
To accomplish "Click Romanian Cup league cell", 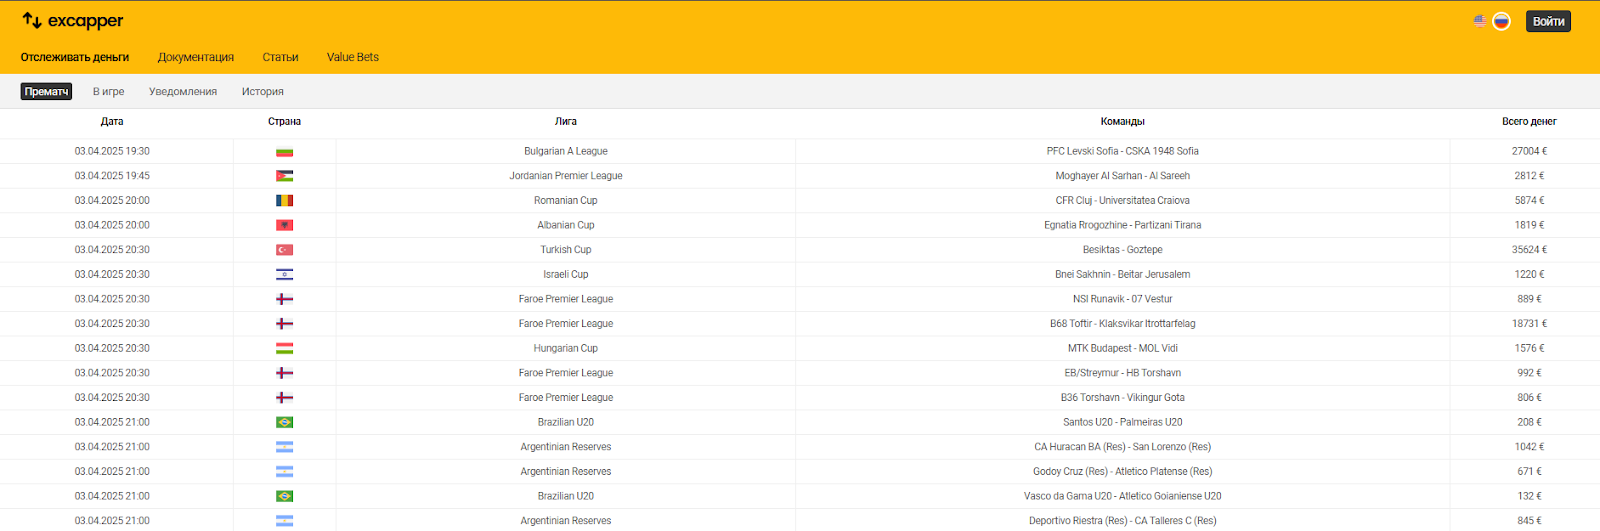I will (566, 200).
